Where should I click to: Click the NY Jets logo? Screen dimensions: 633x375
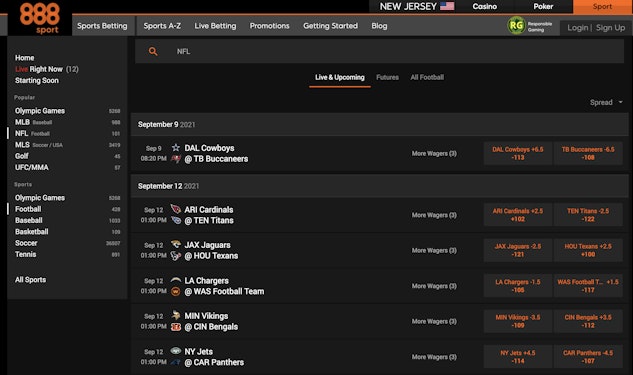176,351
